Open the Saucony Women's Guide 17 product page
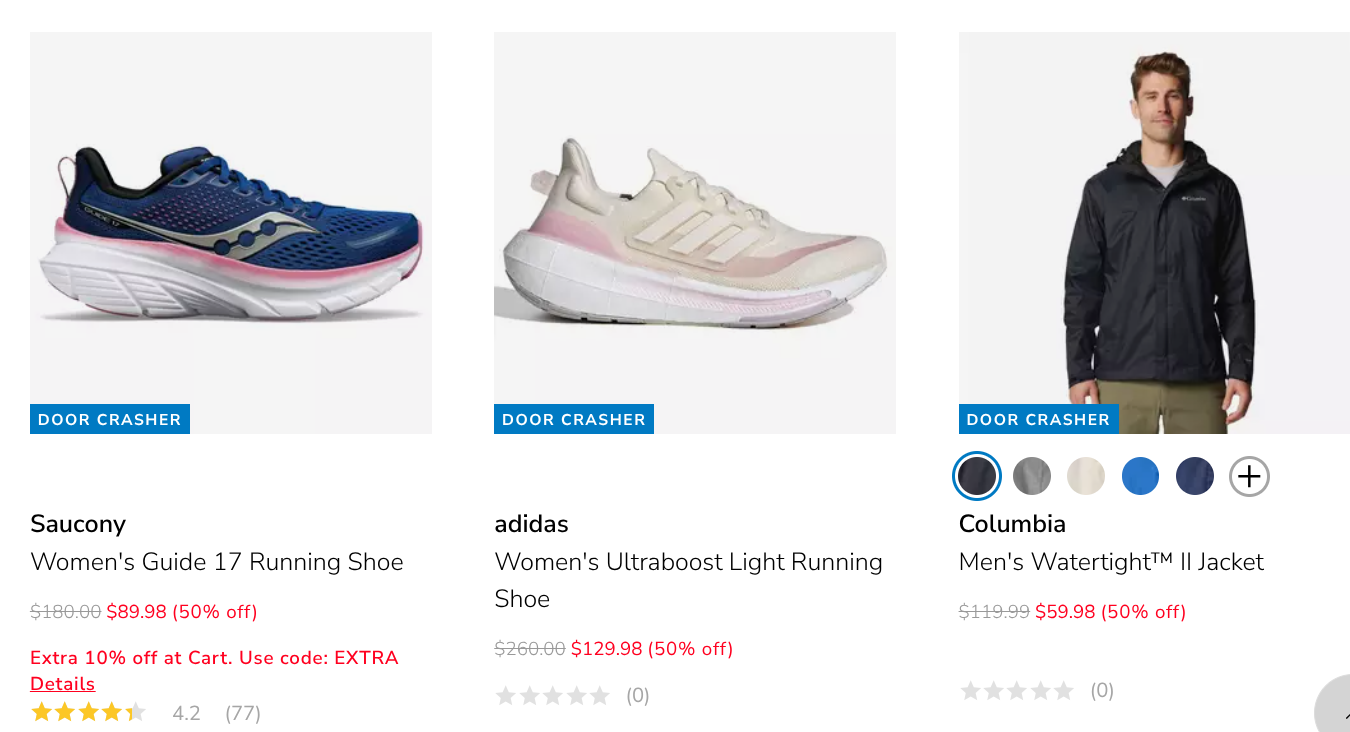The height and width of the screenshot is (732, 1350). (217, 562)
